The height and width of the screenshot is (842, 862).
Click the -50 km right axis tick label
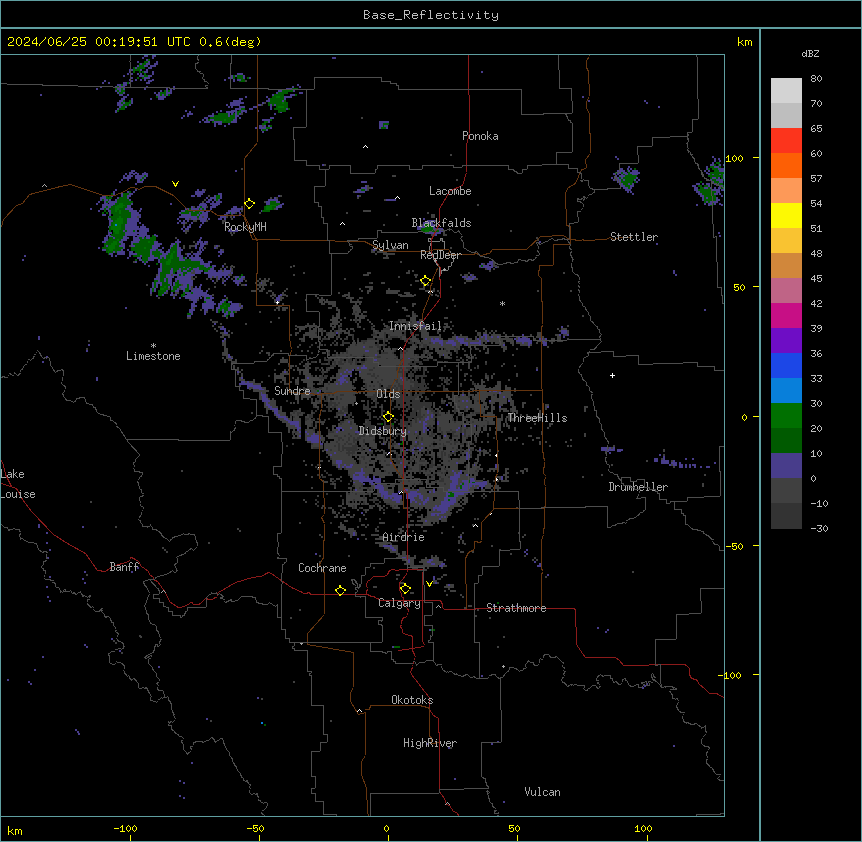[x=734, y=546]
